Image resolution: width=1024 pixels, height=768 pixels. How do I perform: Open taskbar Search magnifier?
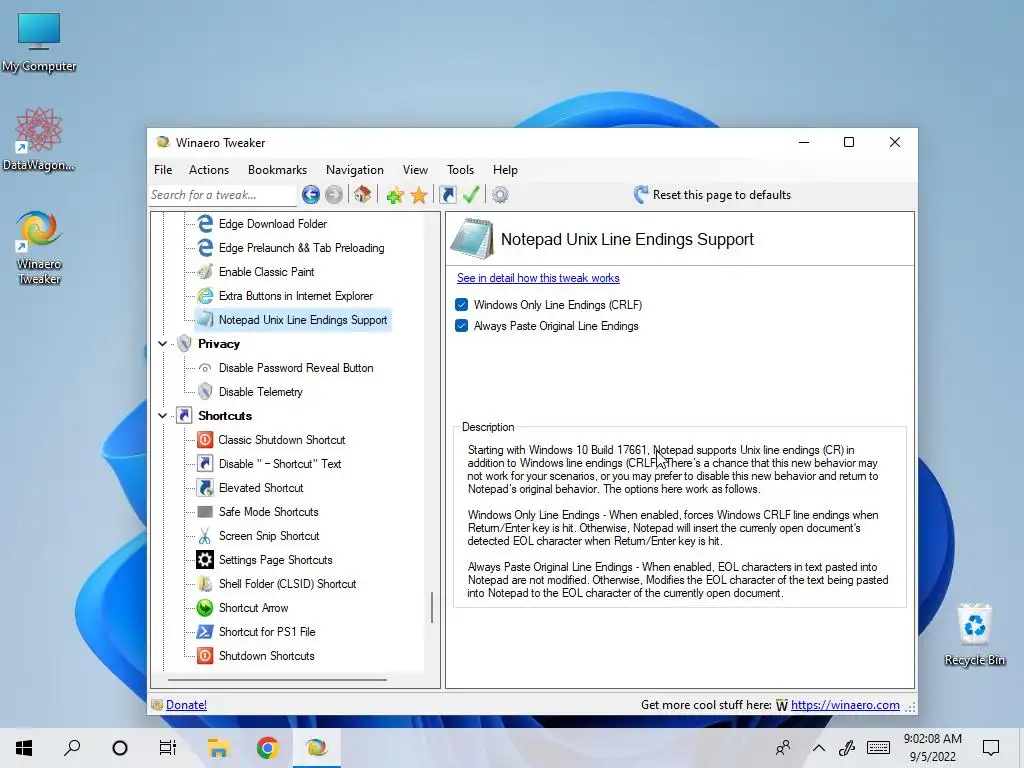72,748
